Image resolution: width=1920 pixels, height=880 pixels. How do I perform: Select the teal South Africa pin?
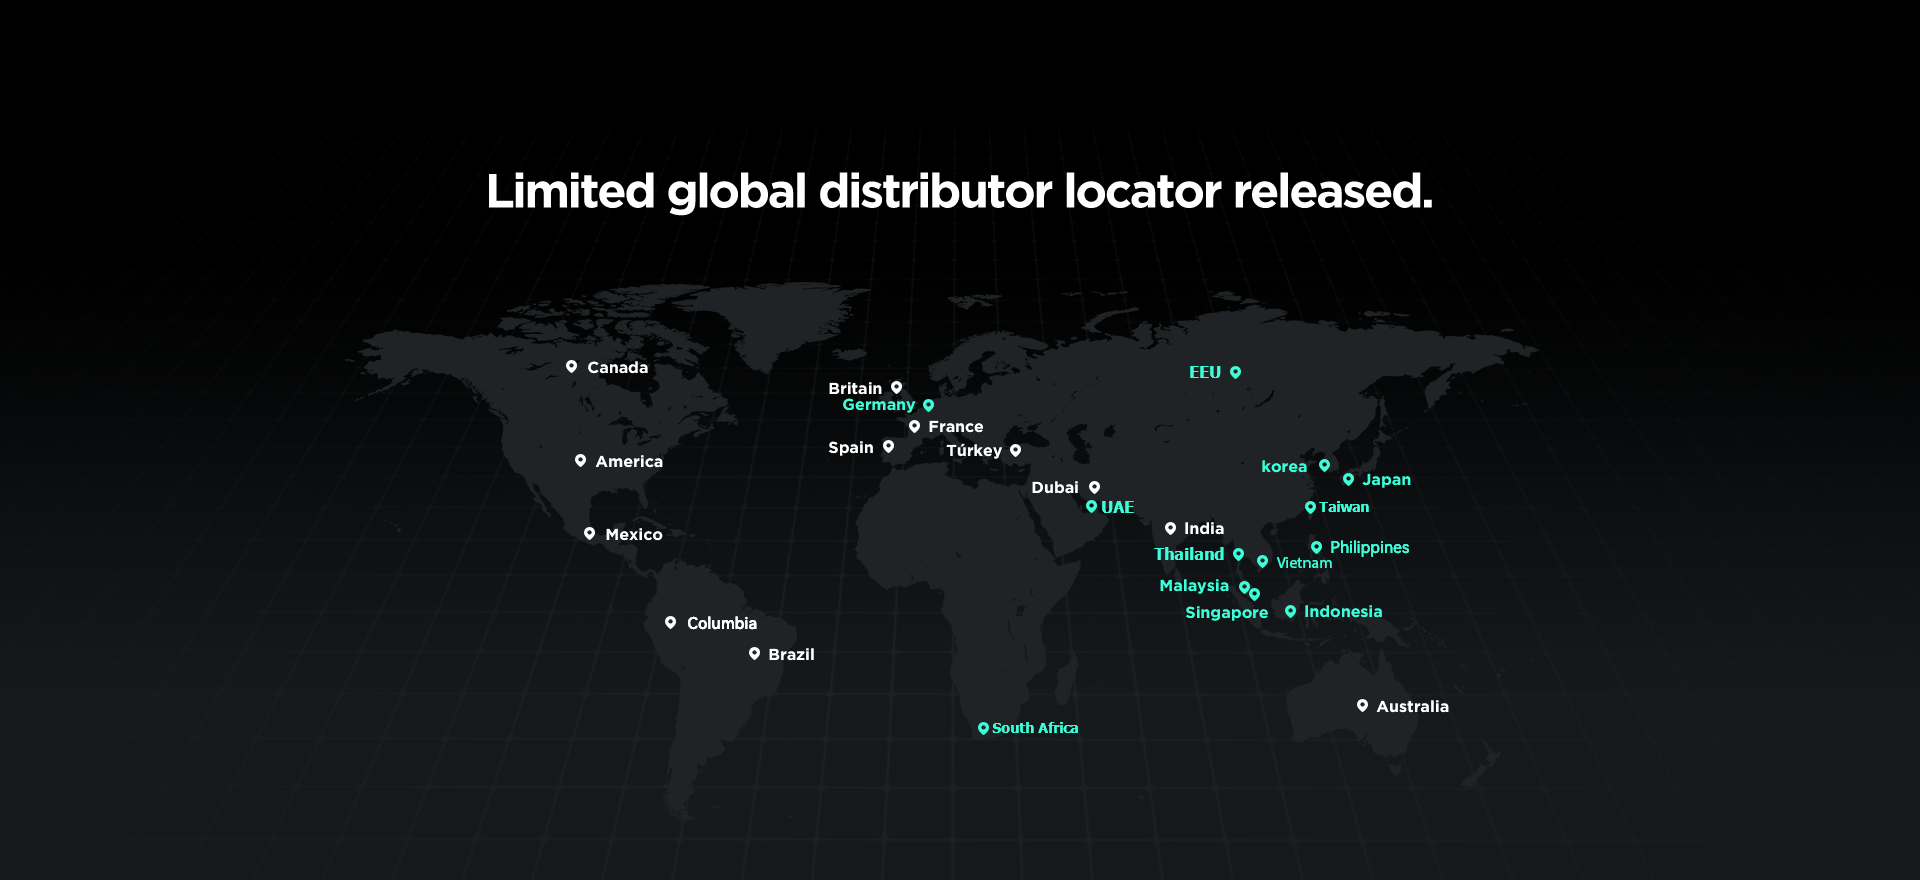tap(983, 729)
